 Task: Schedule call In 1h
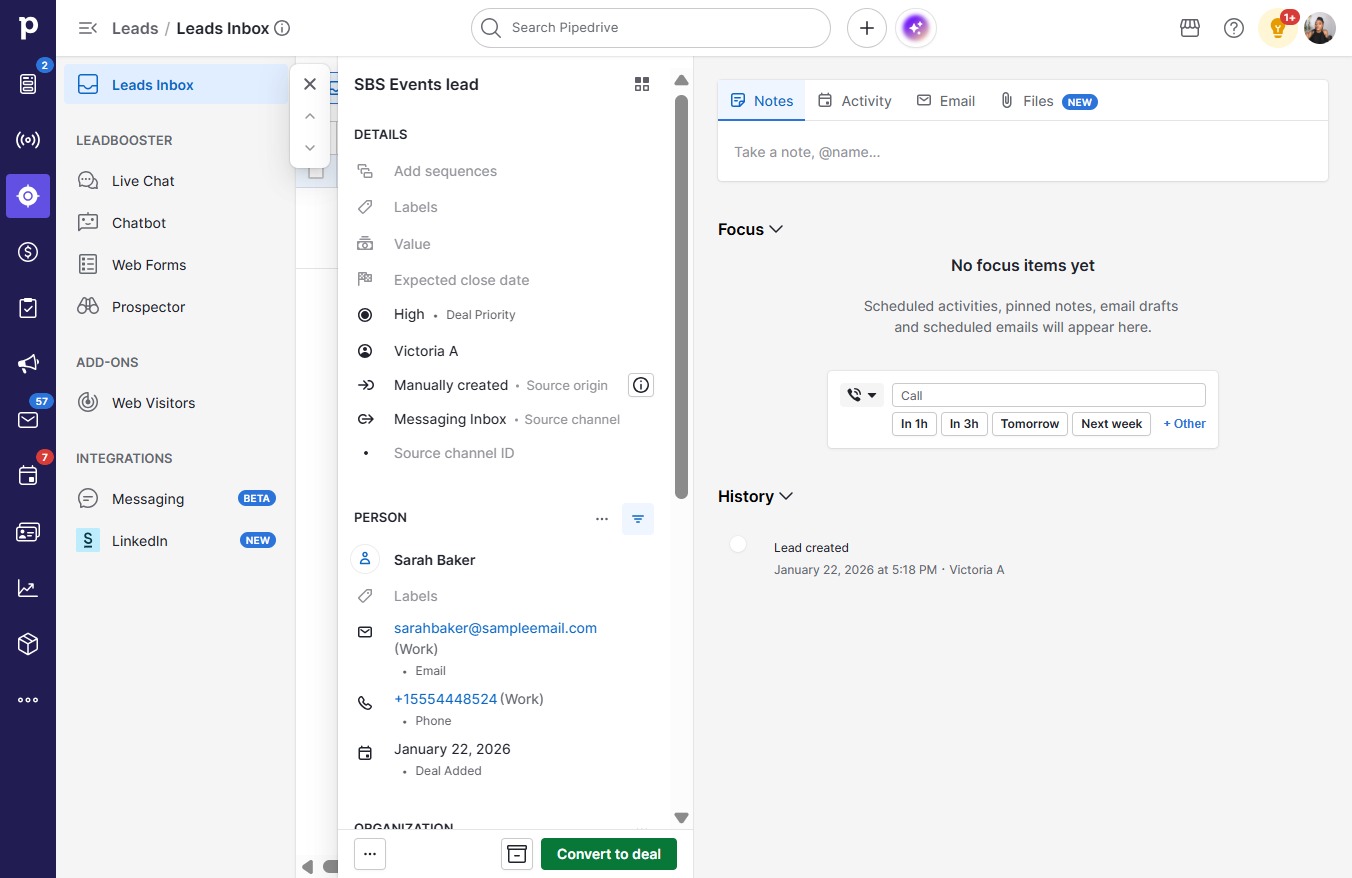(914, 424)
